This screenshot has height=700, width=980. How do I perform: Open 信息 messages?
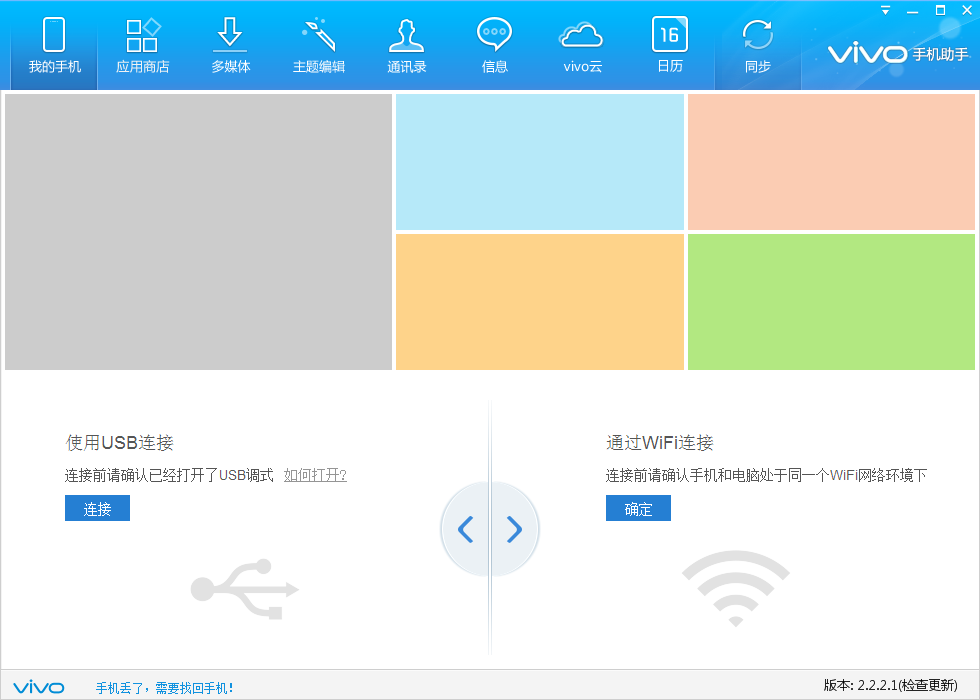click(494, 46)
